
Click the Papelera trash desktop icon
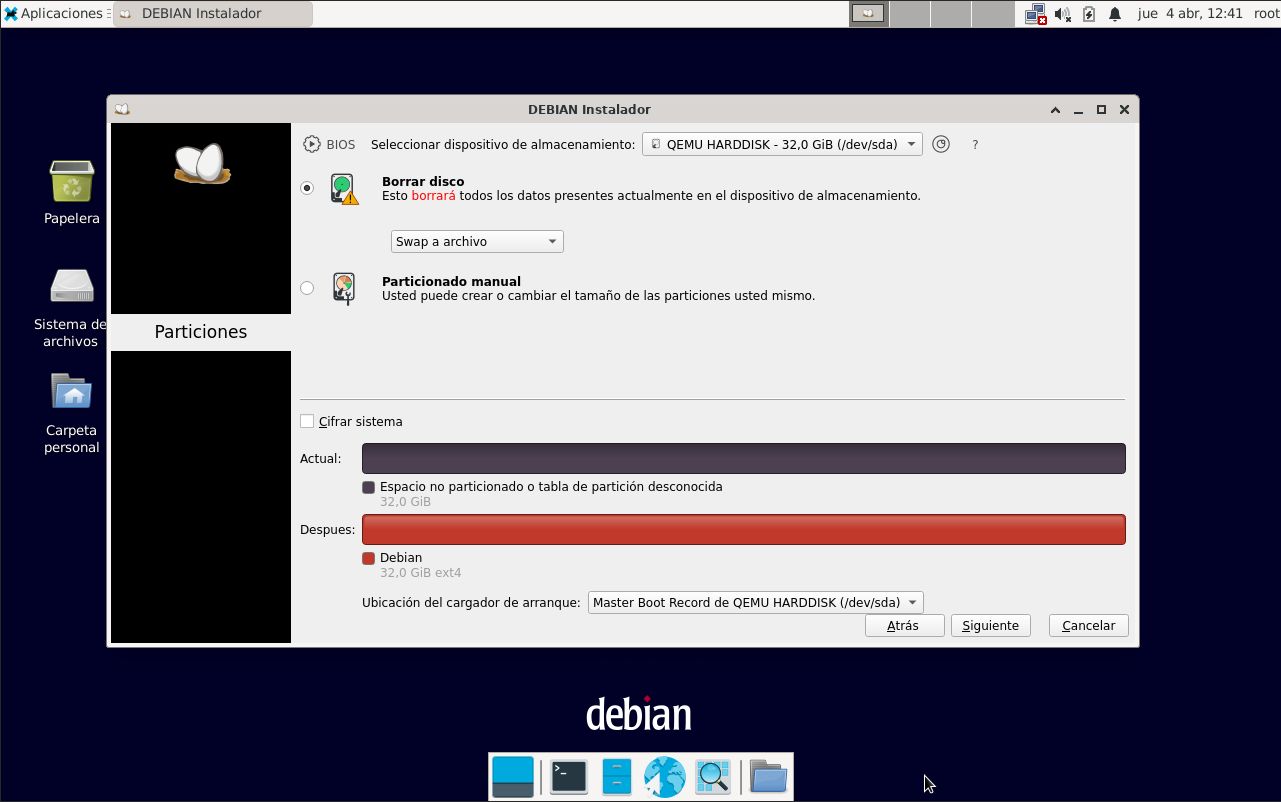click(x=72, y=183)
